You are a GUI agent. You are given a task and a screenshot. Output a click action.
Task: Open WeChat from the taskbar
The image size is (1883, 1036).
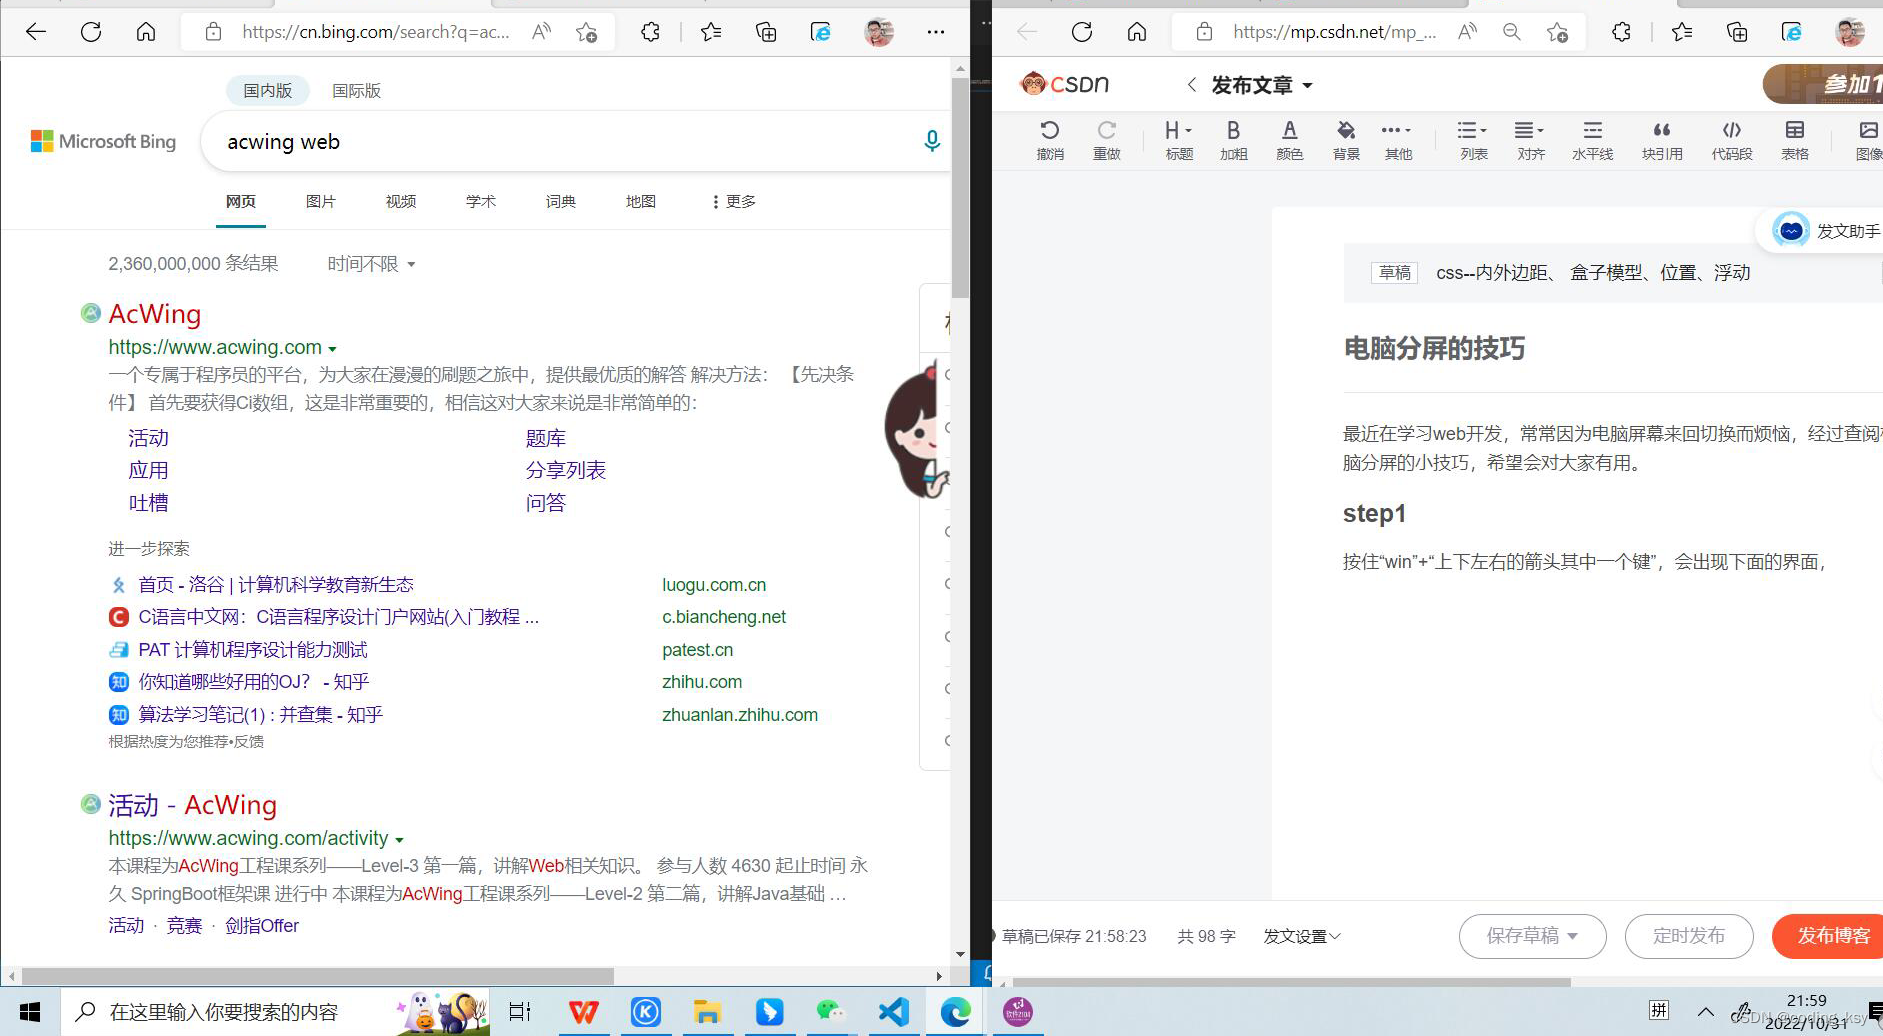coord(831,1012)
